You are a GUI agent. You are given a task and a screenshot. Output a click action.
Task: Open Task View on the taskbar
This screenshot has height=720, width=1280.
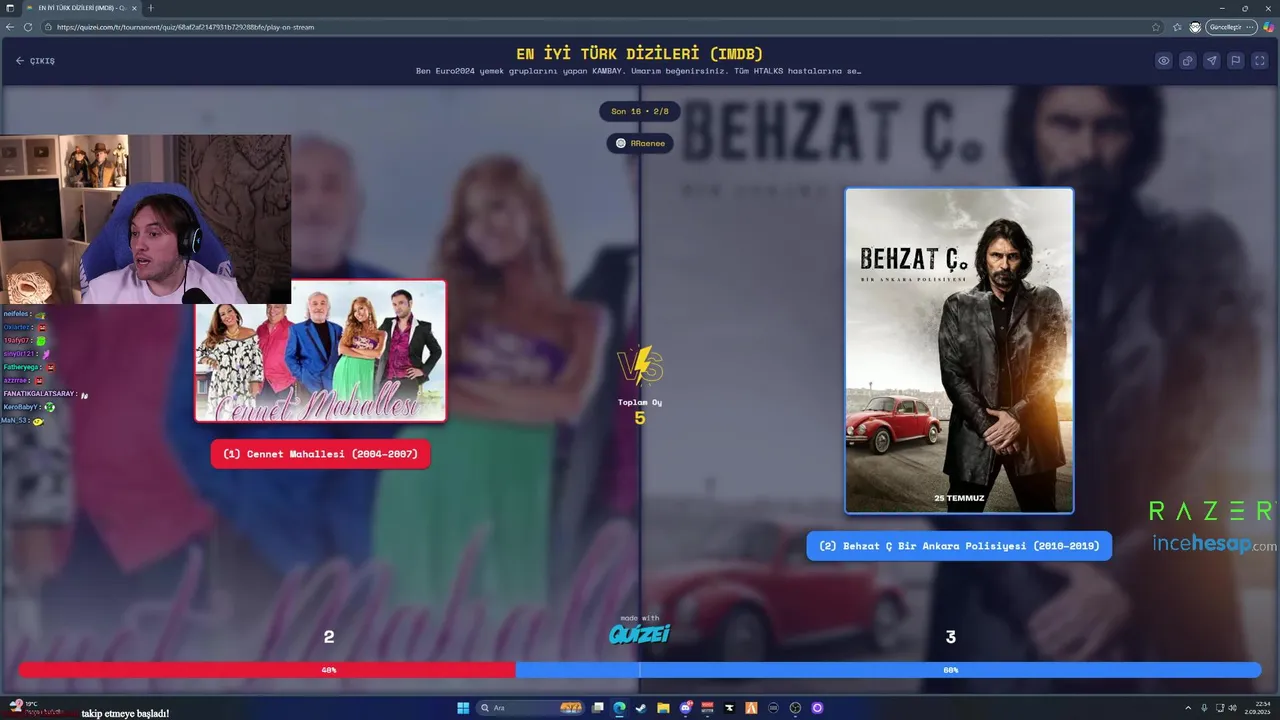pos(598,708)
